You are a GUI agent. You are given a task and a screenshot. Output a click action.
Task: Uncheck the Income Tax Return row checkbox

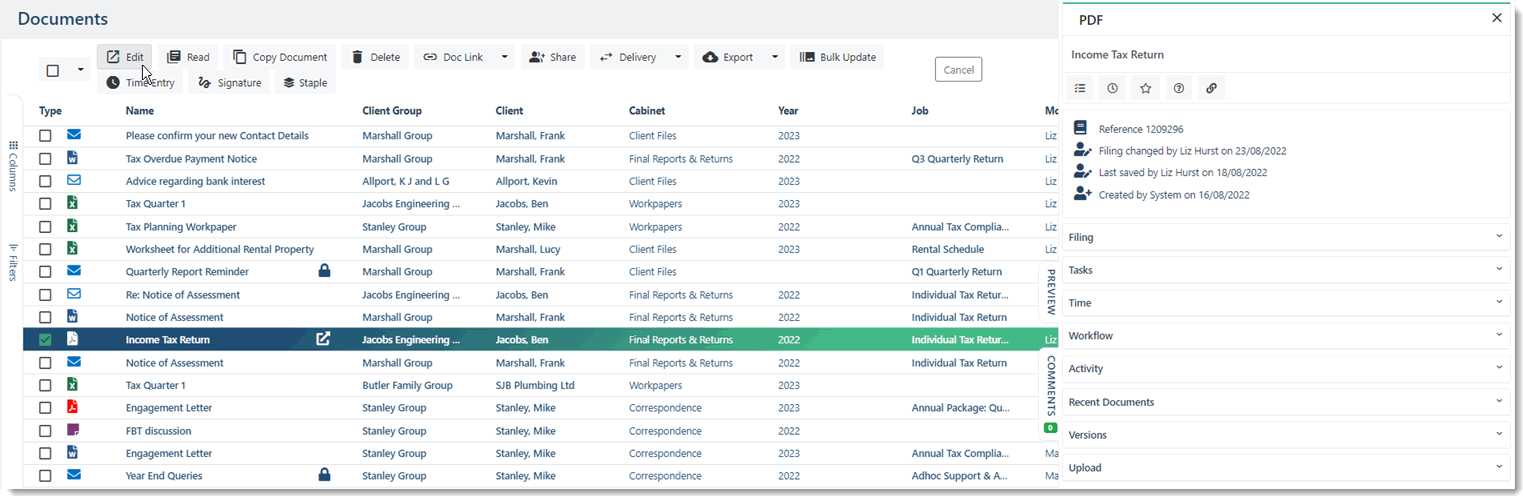pos(45,340)
